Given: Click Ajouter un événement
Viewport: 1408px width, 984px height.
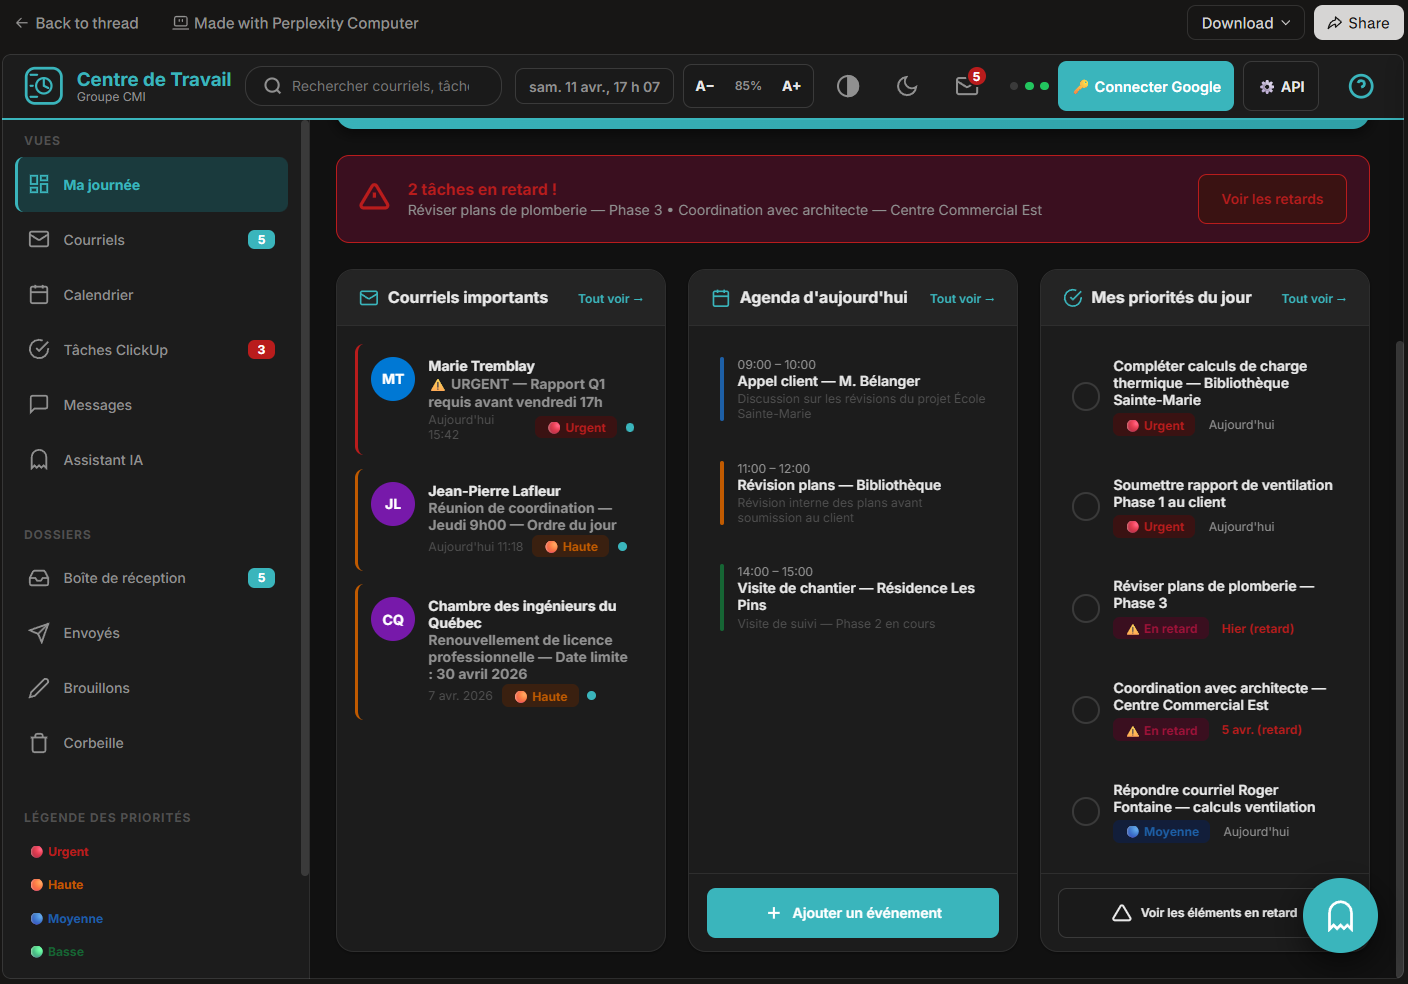Looking at the screenshot, I should coord(853,913).
